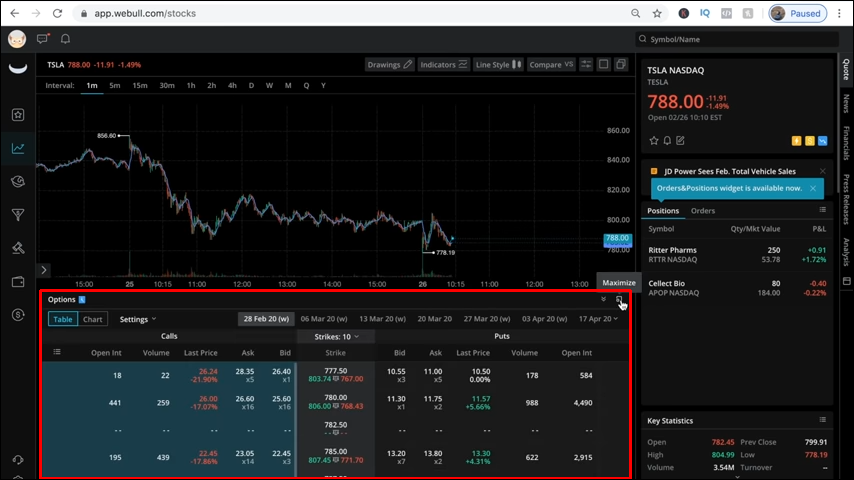Dismiss the JD Power news banner
This screenshot has height=480, width=854.
[x=822, y=171]
